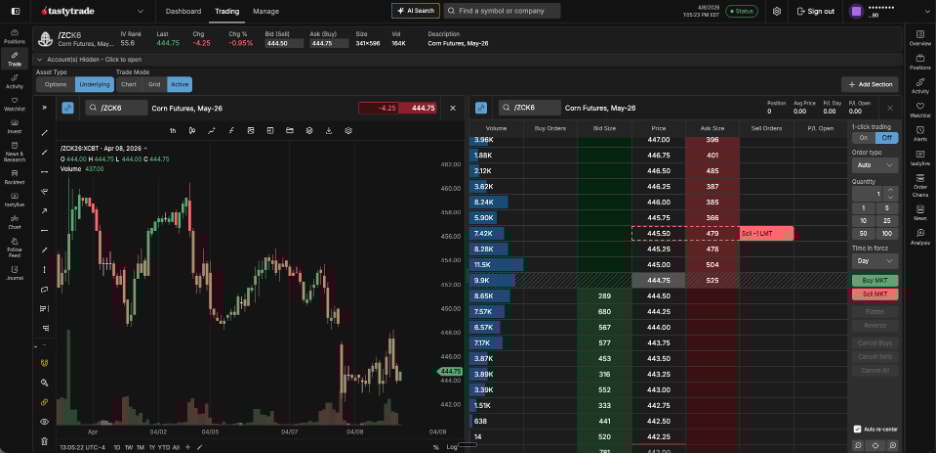Viewport: 936px width, 454px height.
Task: Open News in the right sidebar
Action: [920, 213]
